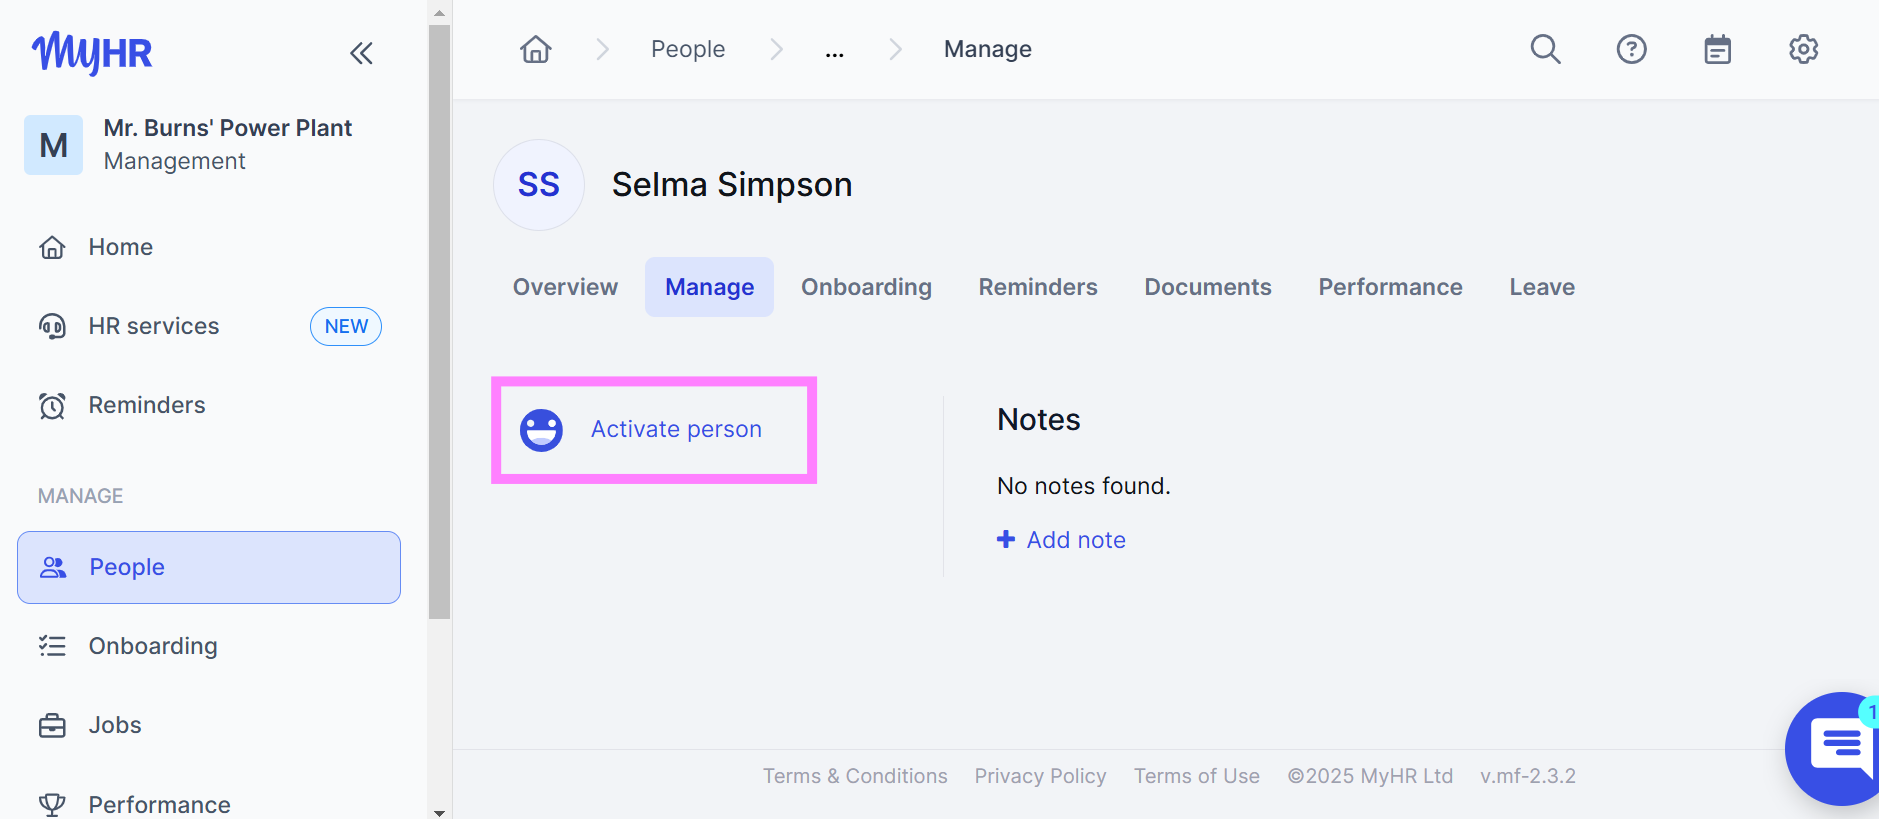Click the sidebar scrollbar down arrow
Viewport: 1879px width, 819px height.
tap(439, 812)
